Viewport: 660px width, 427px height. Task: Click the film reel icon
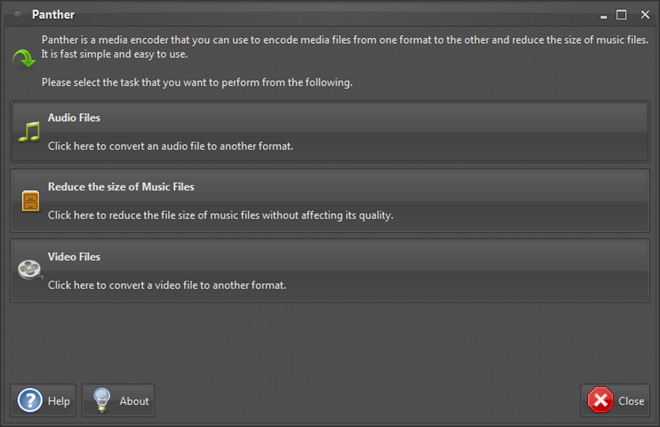point(30,270)
